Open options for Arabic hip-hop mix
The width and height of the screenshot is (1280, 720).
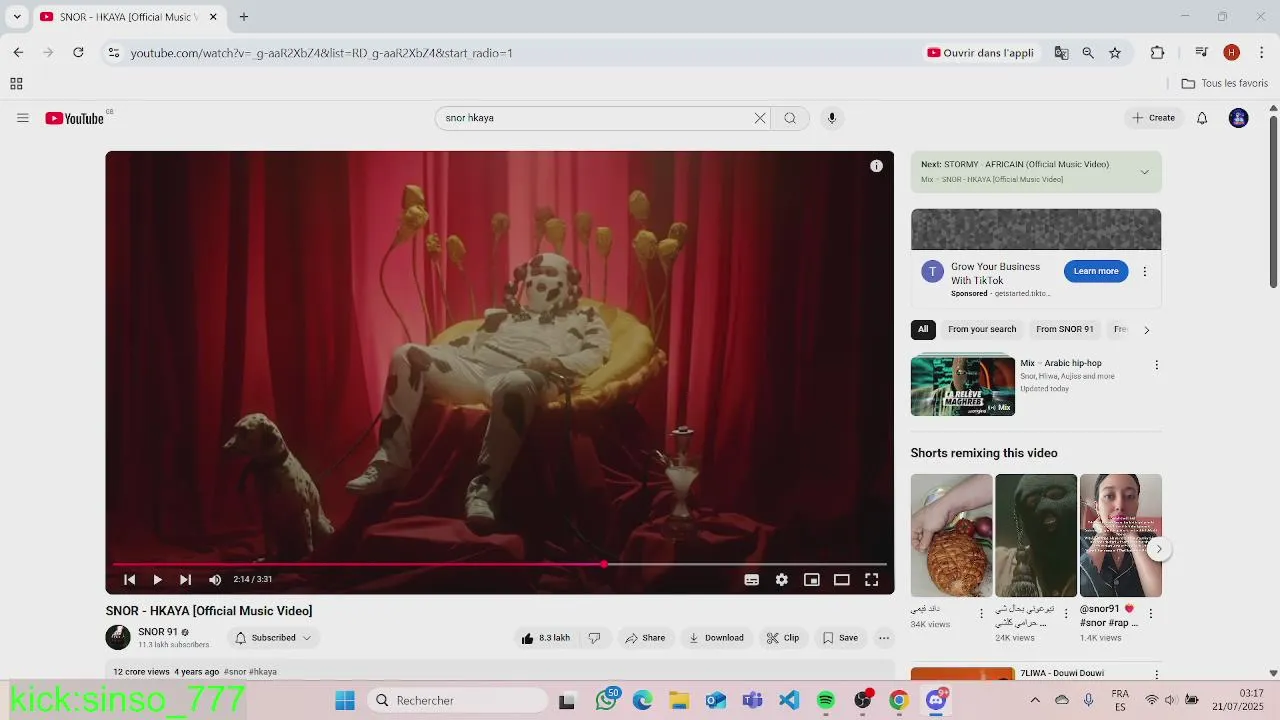tap(1156, 365)
